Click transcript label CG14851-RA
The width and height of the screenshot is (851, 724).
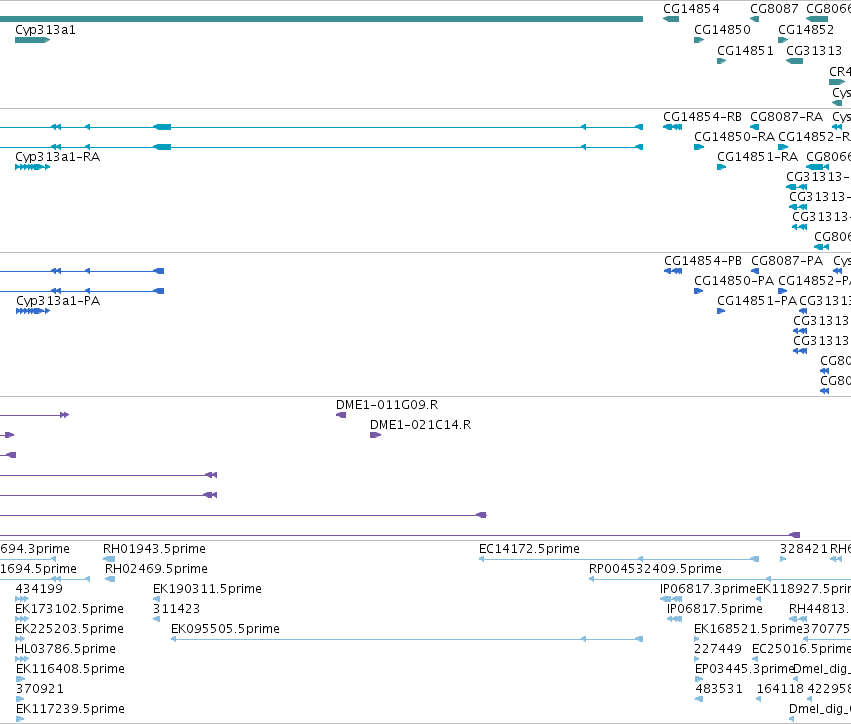757,157
